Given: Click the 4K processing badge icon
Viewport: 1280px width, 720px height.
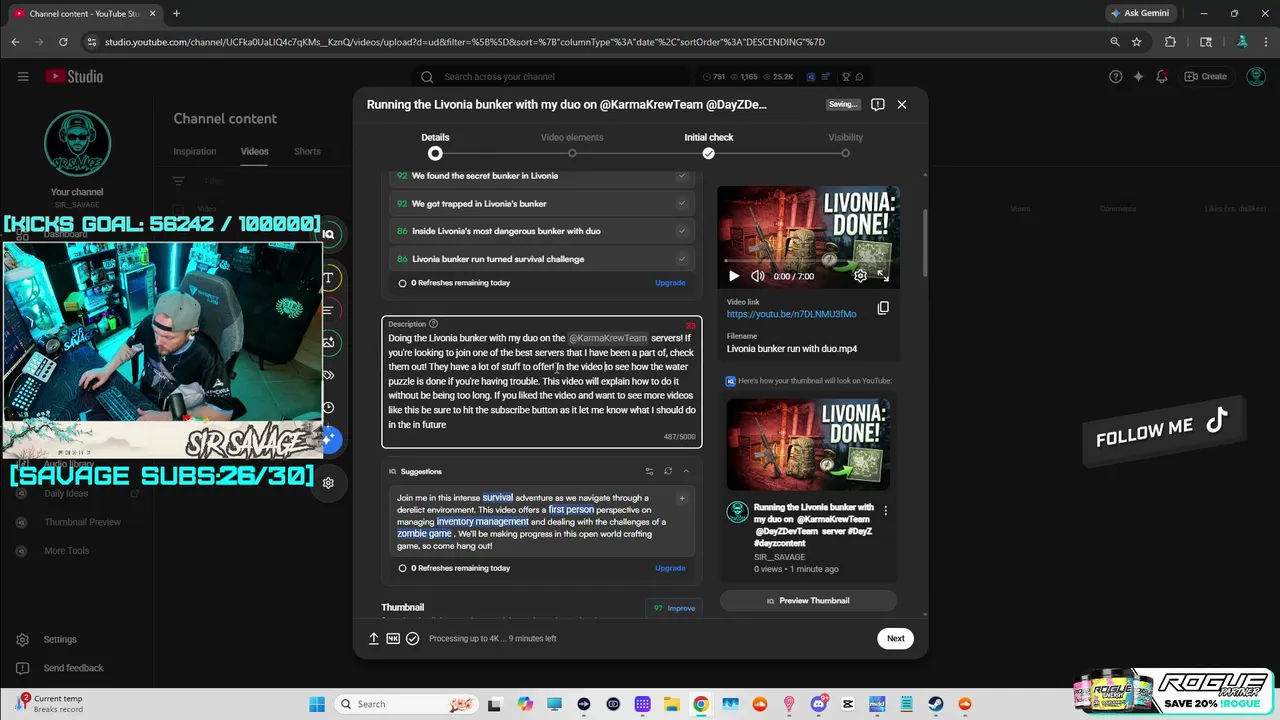Looking at the screenshot, I should point(393,638).
